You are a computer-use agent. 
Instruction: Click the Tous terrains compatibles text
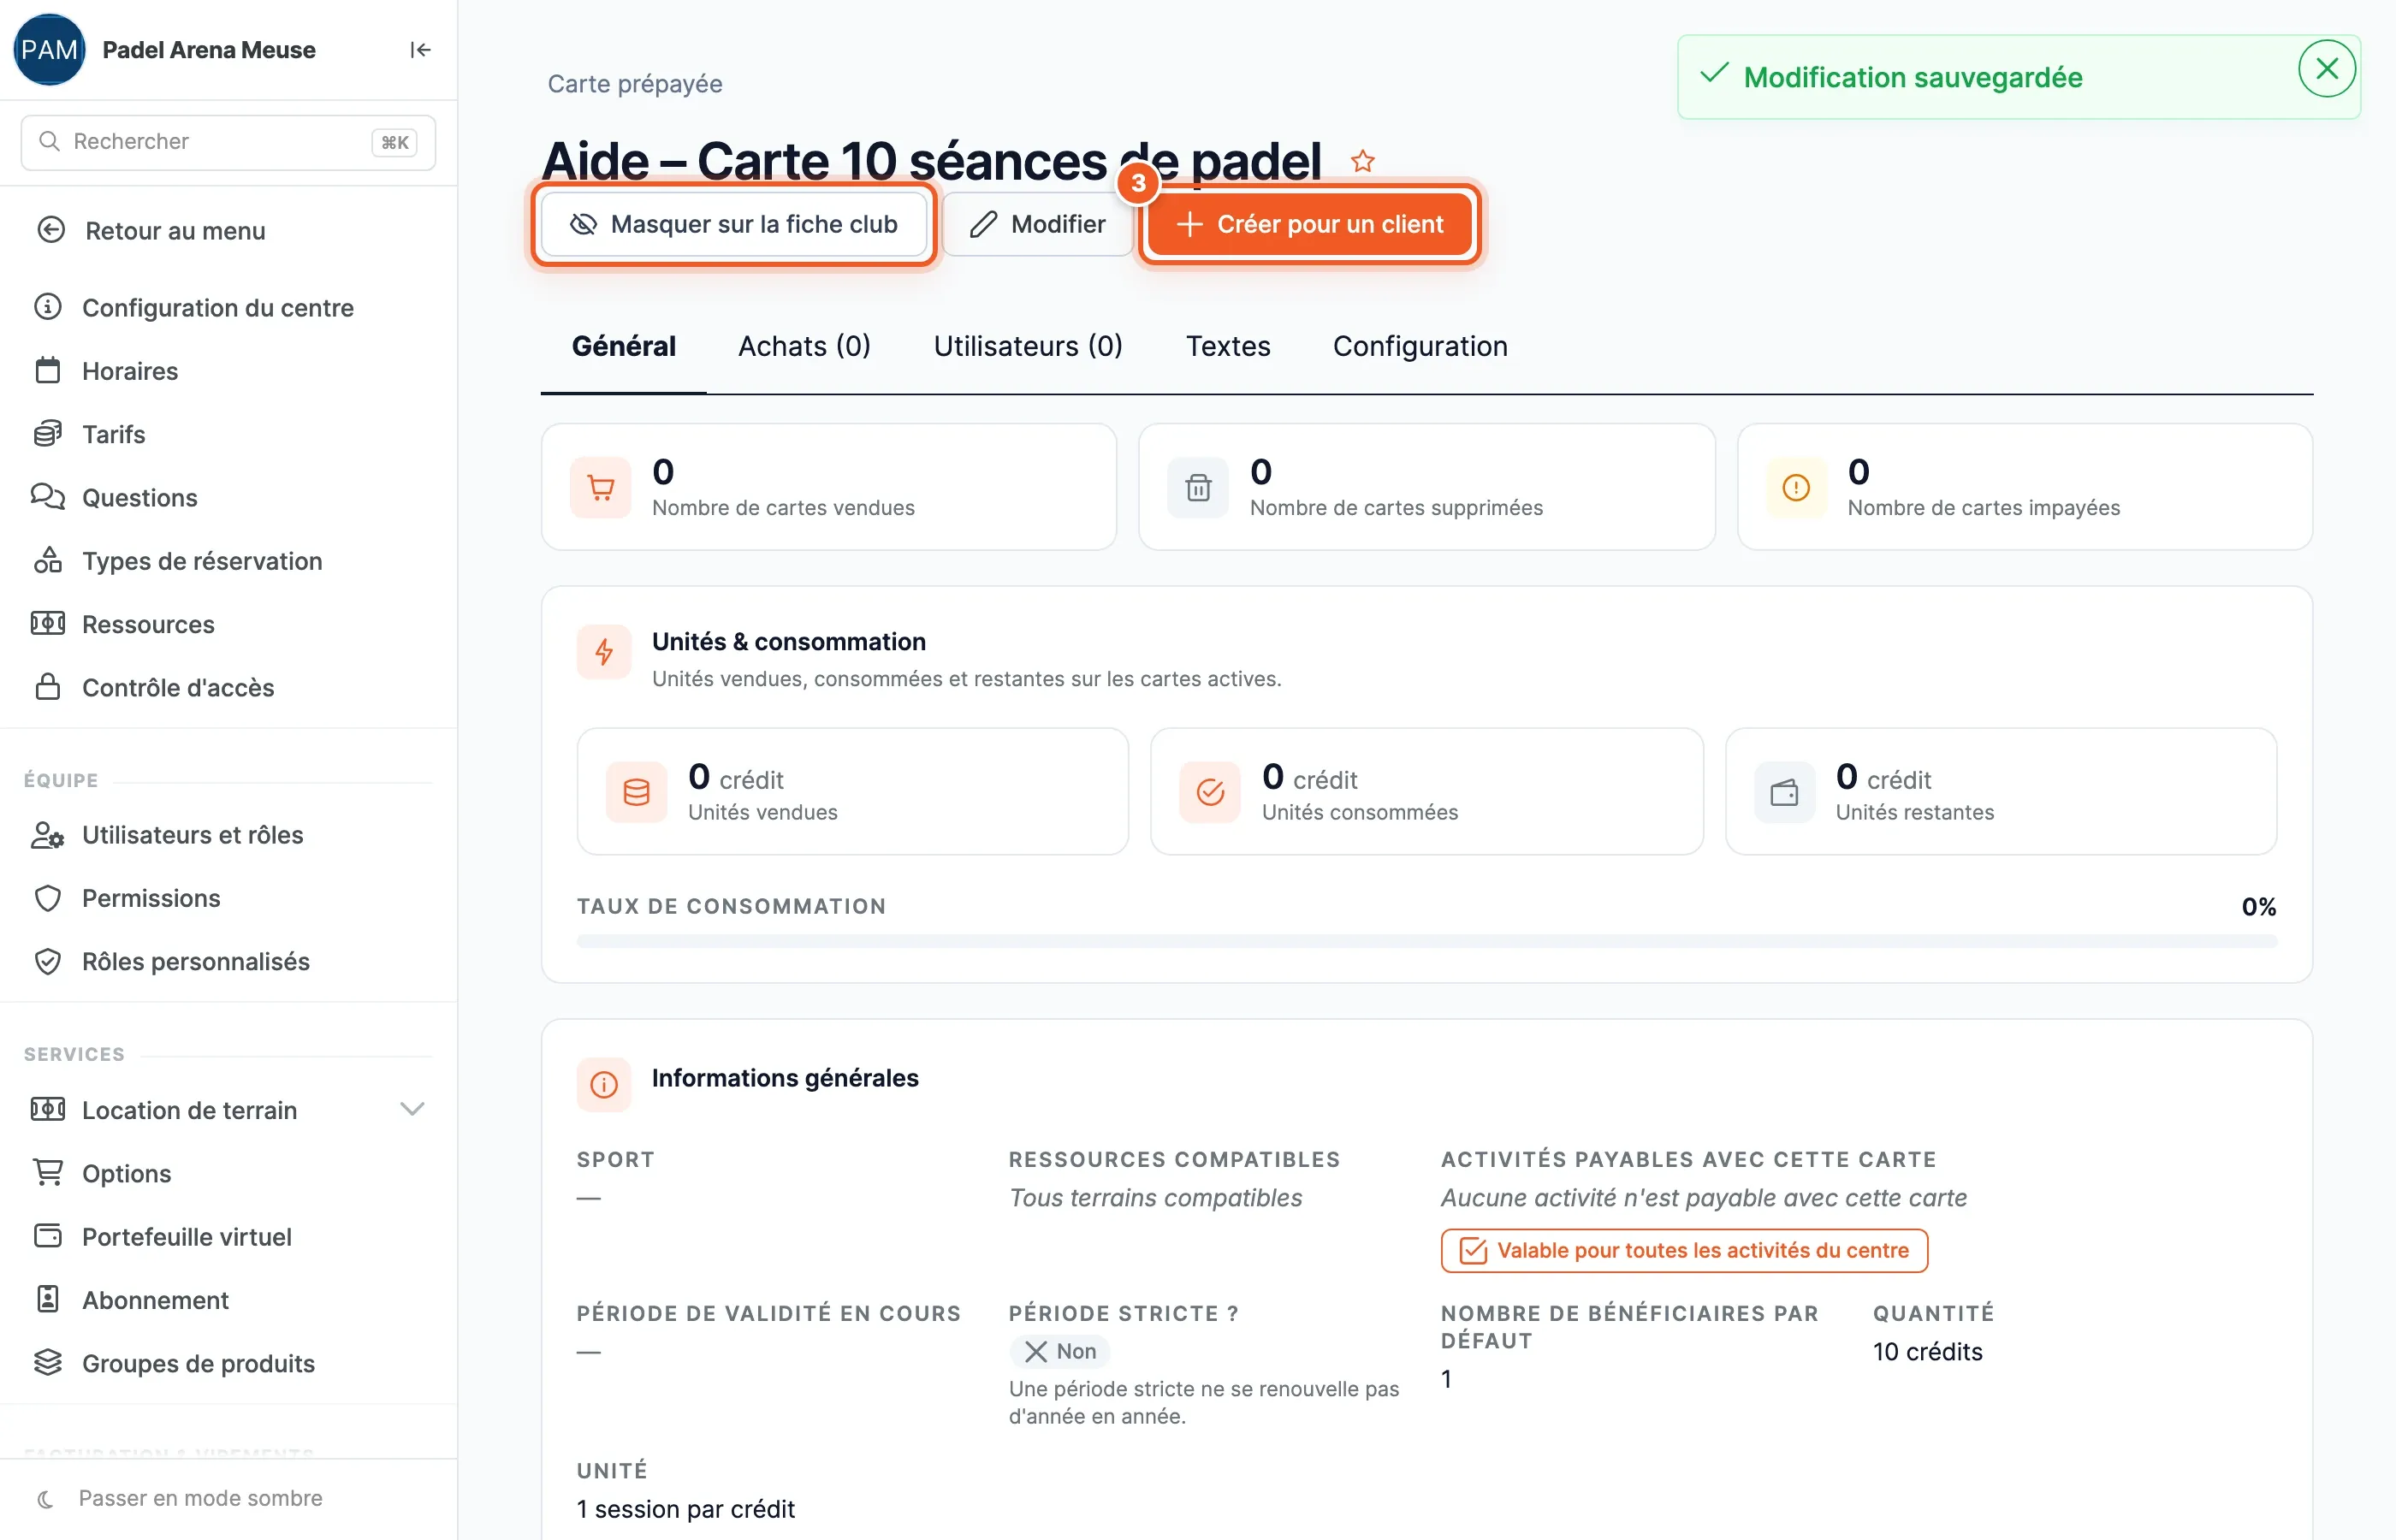(1155, 1197)
